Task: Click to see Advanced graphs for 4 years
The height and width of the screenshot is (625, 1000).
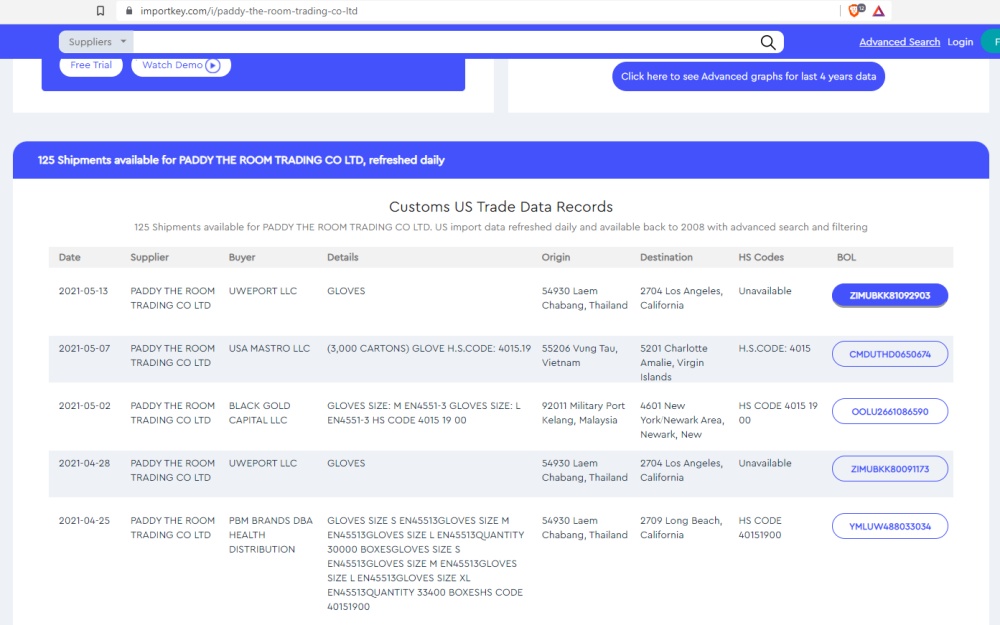Action: coord(748,77)
